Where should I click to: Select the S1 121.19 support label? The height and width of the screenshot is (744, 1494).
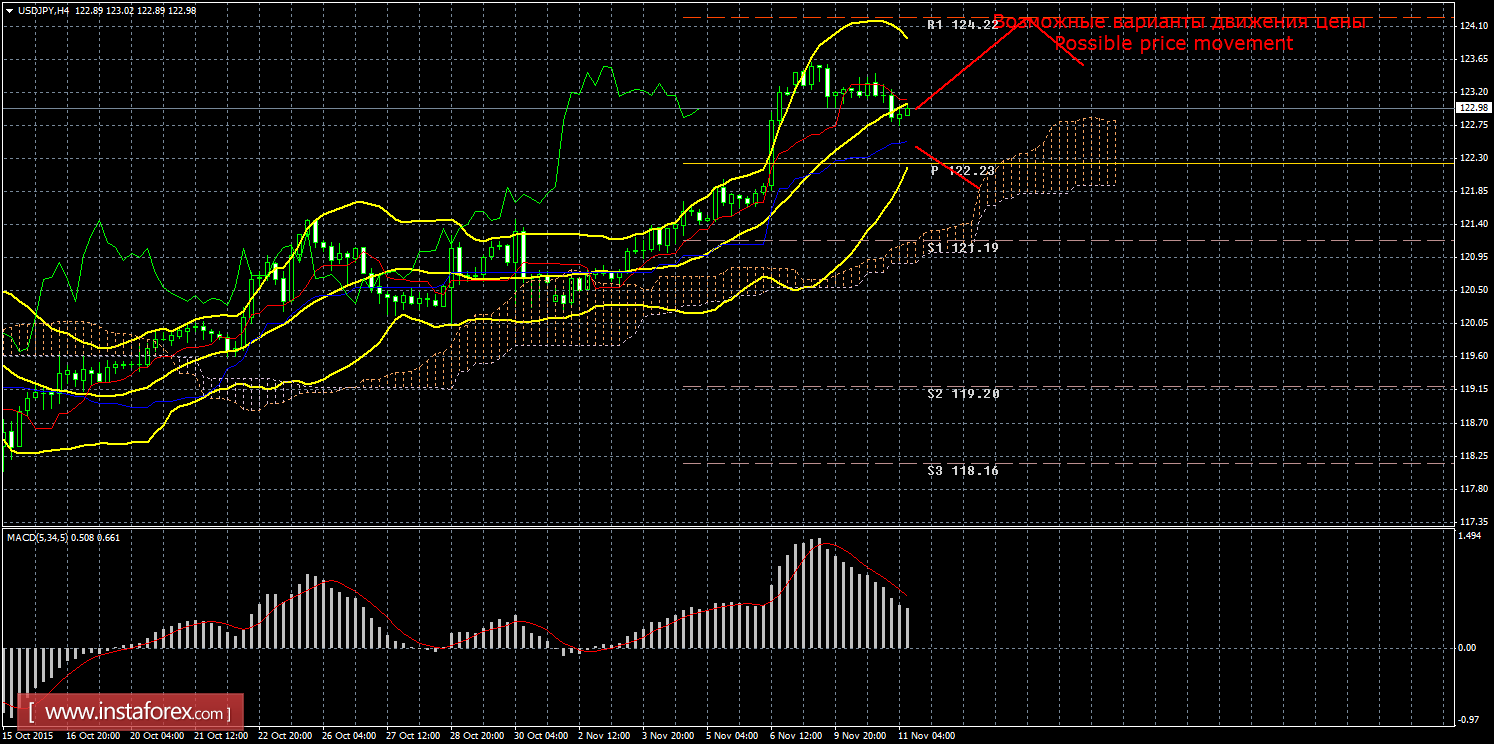point(962,246)
